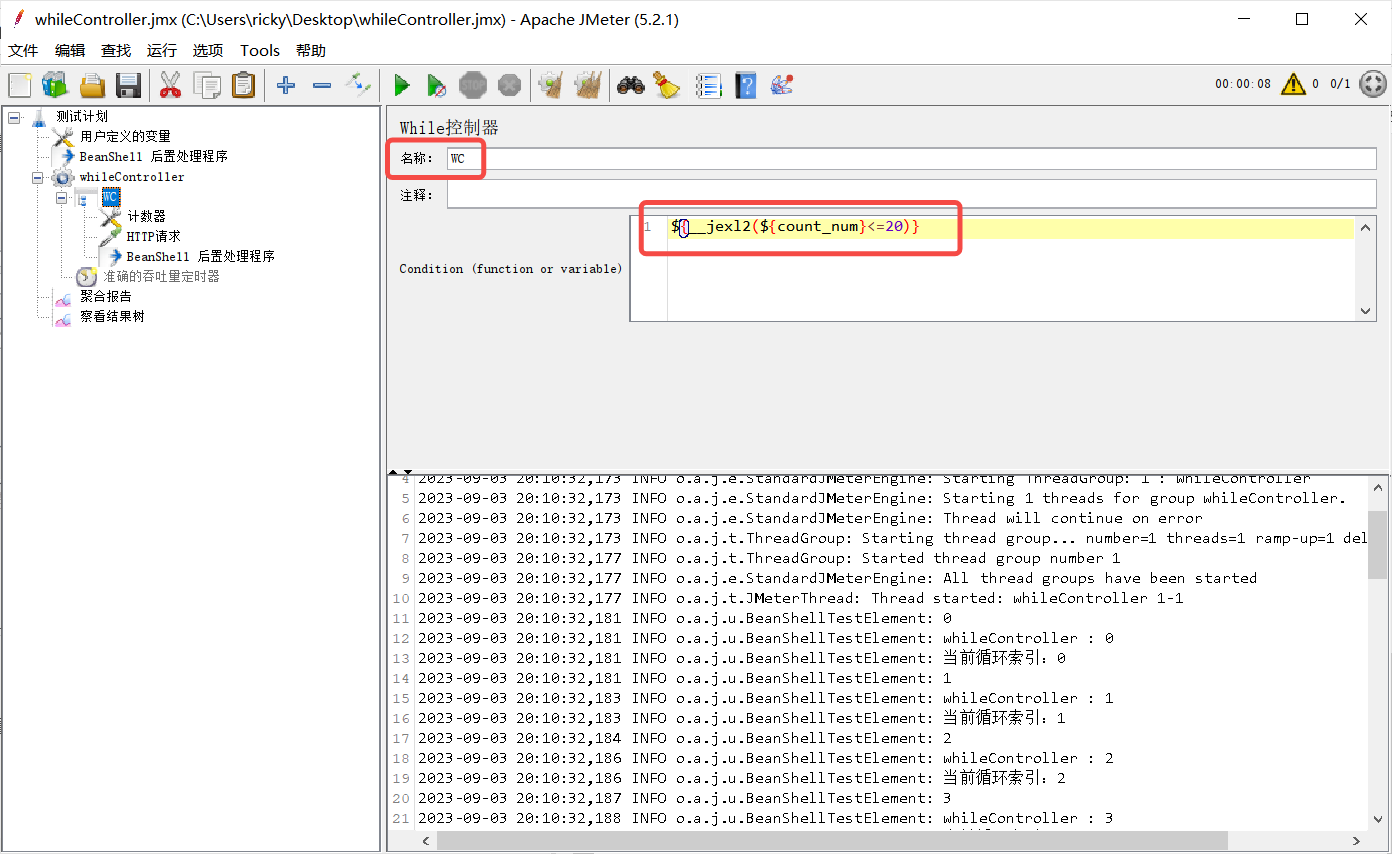This screenshot has width=1392, height=854.
Task: Open the Help question mark icon
Action: coord(745,85)
